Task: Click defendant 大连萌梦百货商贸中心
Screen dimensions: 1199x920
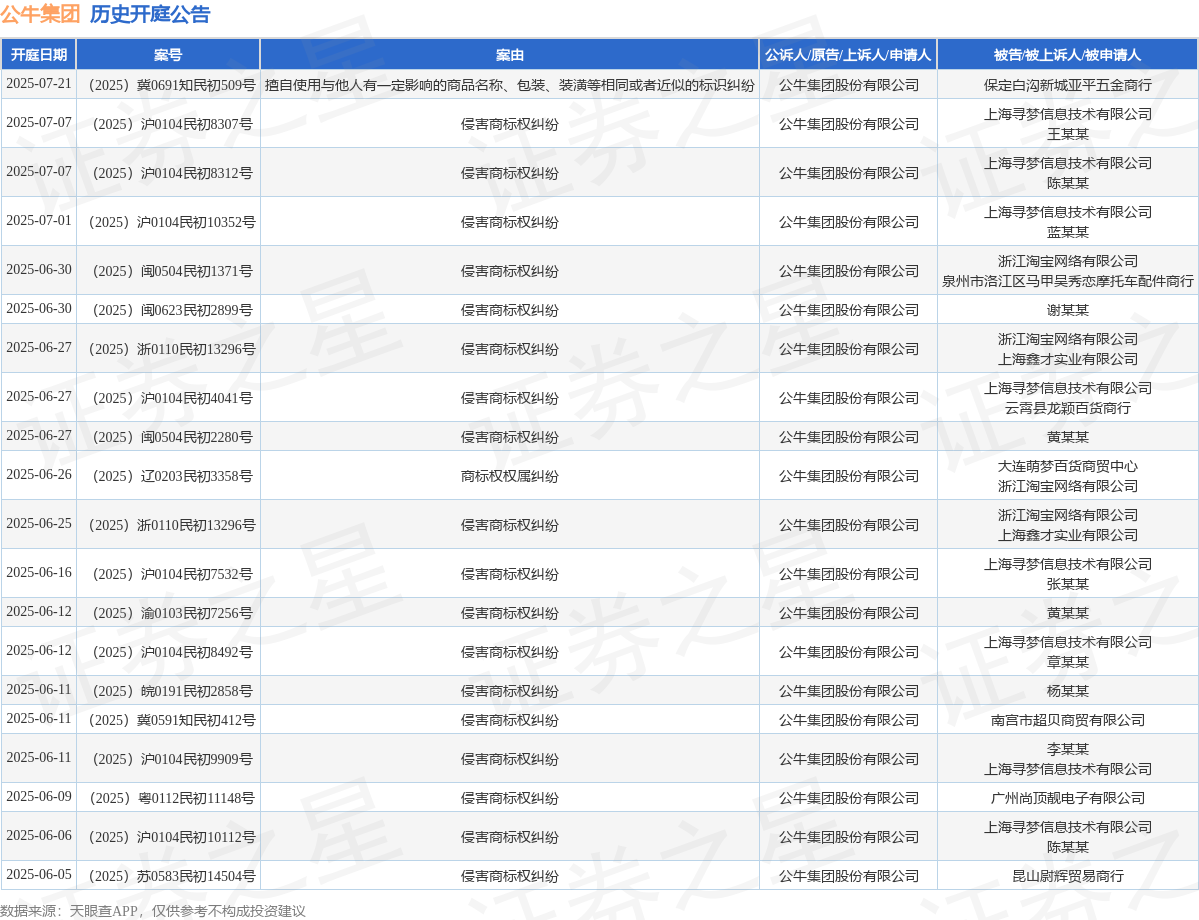Action: pyautogui.click(x=1067, y=466)
